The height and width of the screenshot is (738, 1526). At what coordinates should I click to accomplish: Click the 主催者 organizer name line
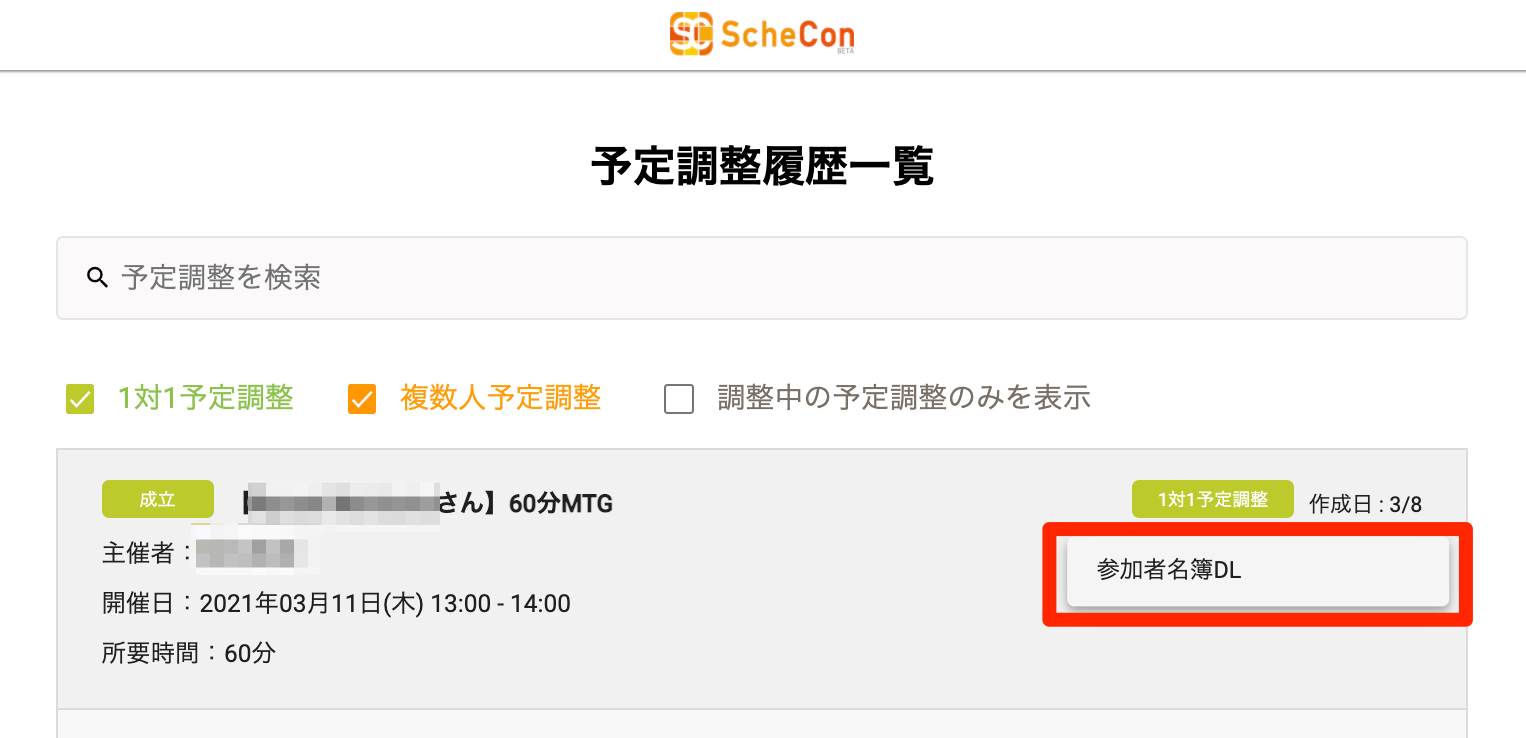click(200, 553)
